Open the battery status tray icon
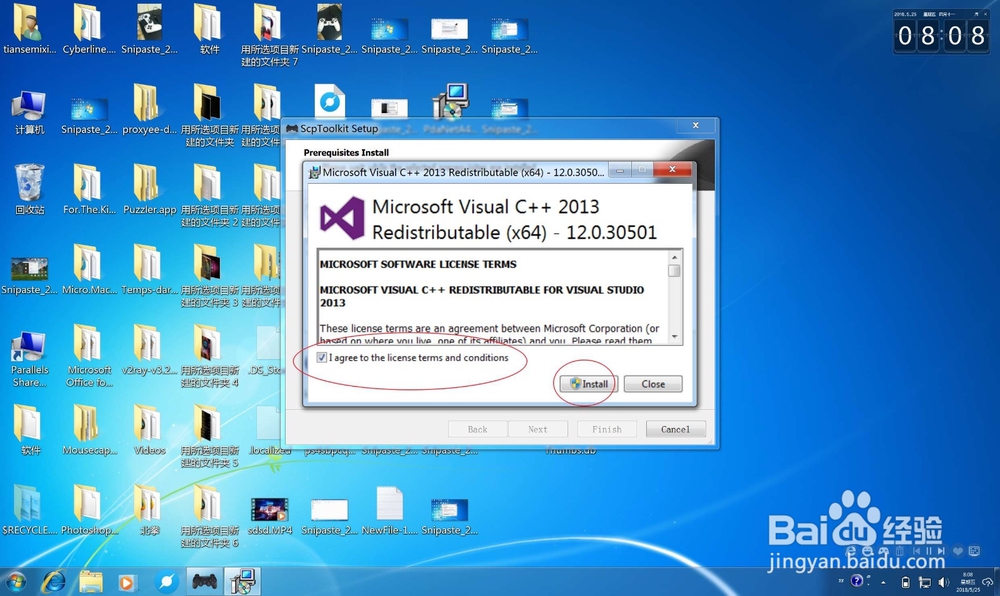The width and height of the screenshot is (1000, 596). [905, 582]
